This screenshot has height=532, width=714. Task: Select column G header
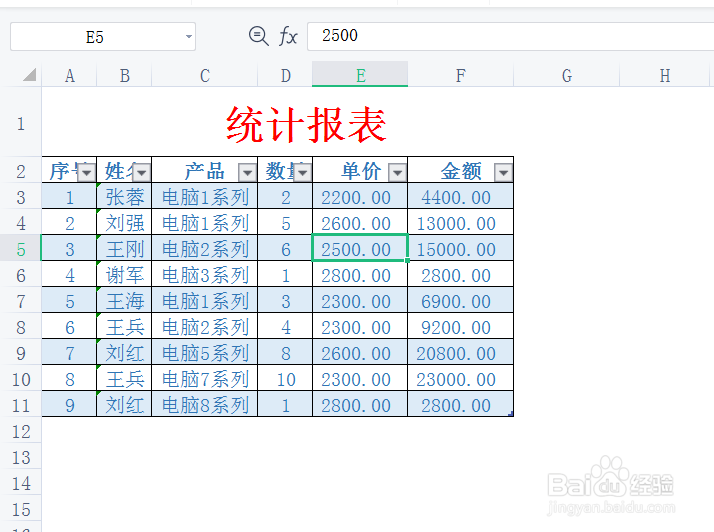click(x=567, y=75)
